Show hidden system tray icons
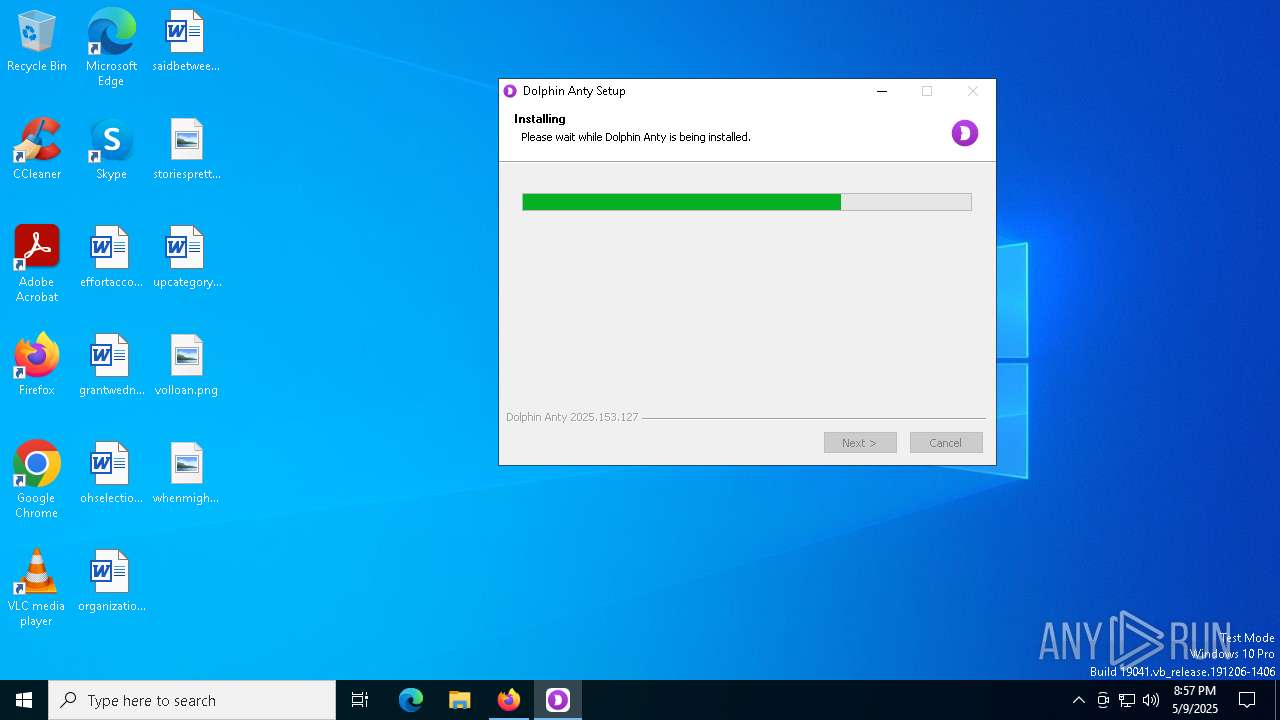 pos(1078,700)
